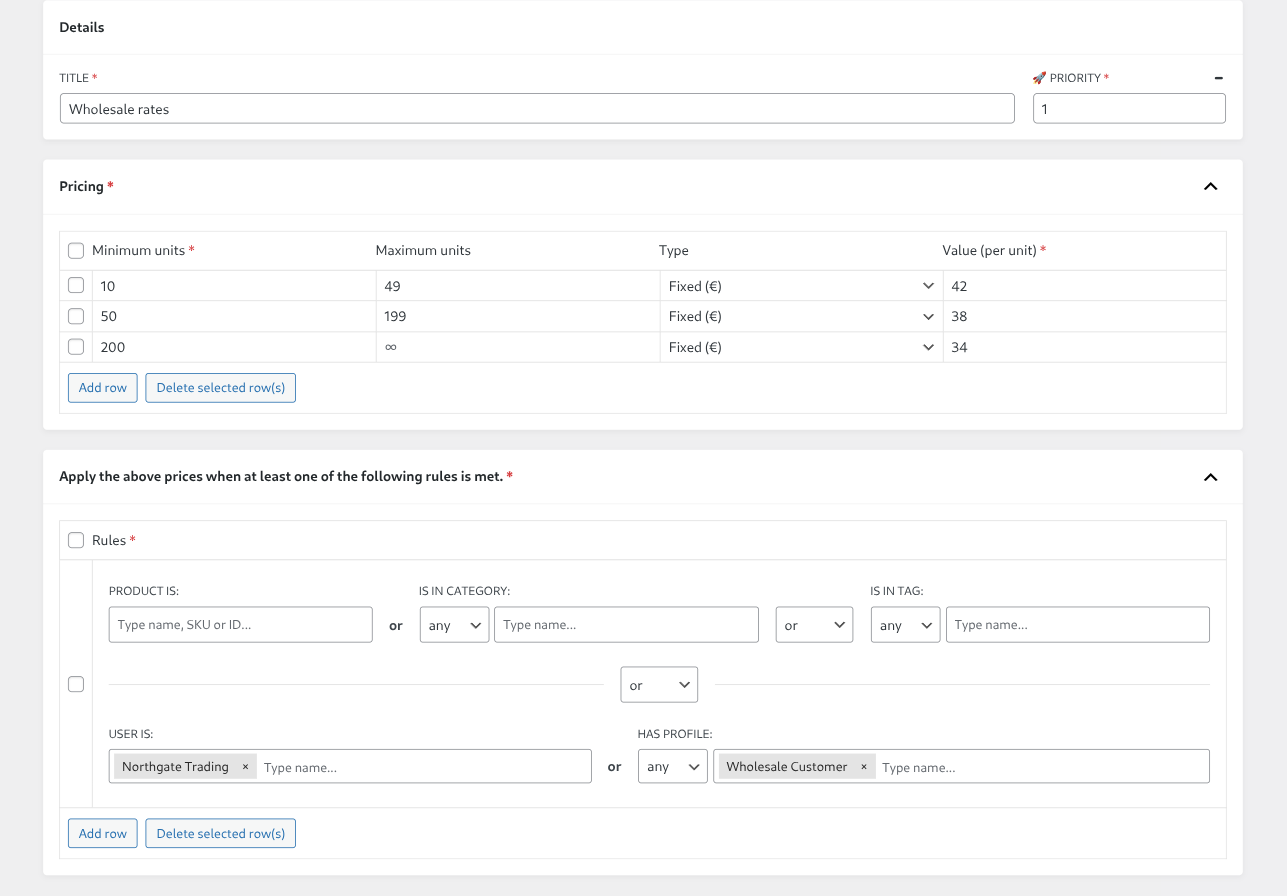The height and width of the screenshot is (896, 1287).
Task: Open the Type dropdown for the 42 row
Action: pos(801,286)
